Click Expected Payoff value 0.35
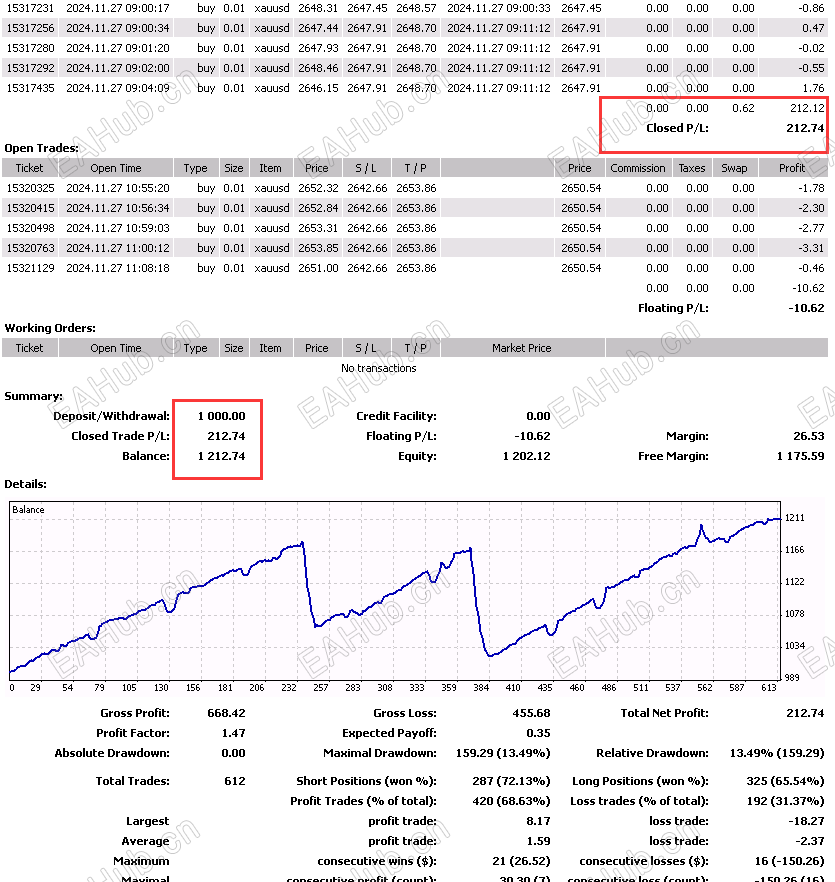Image resolution: width=835 pixels, height=882 pixels. 538,733
